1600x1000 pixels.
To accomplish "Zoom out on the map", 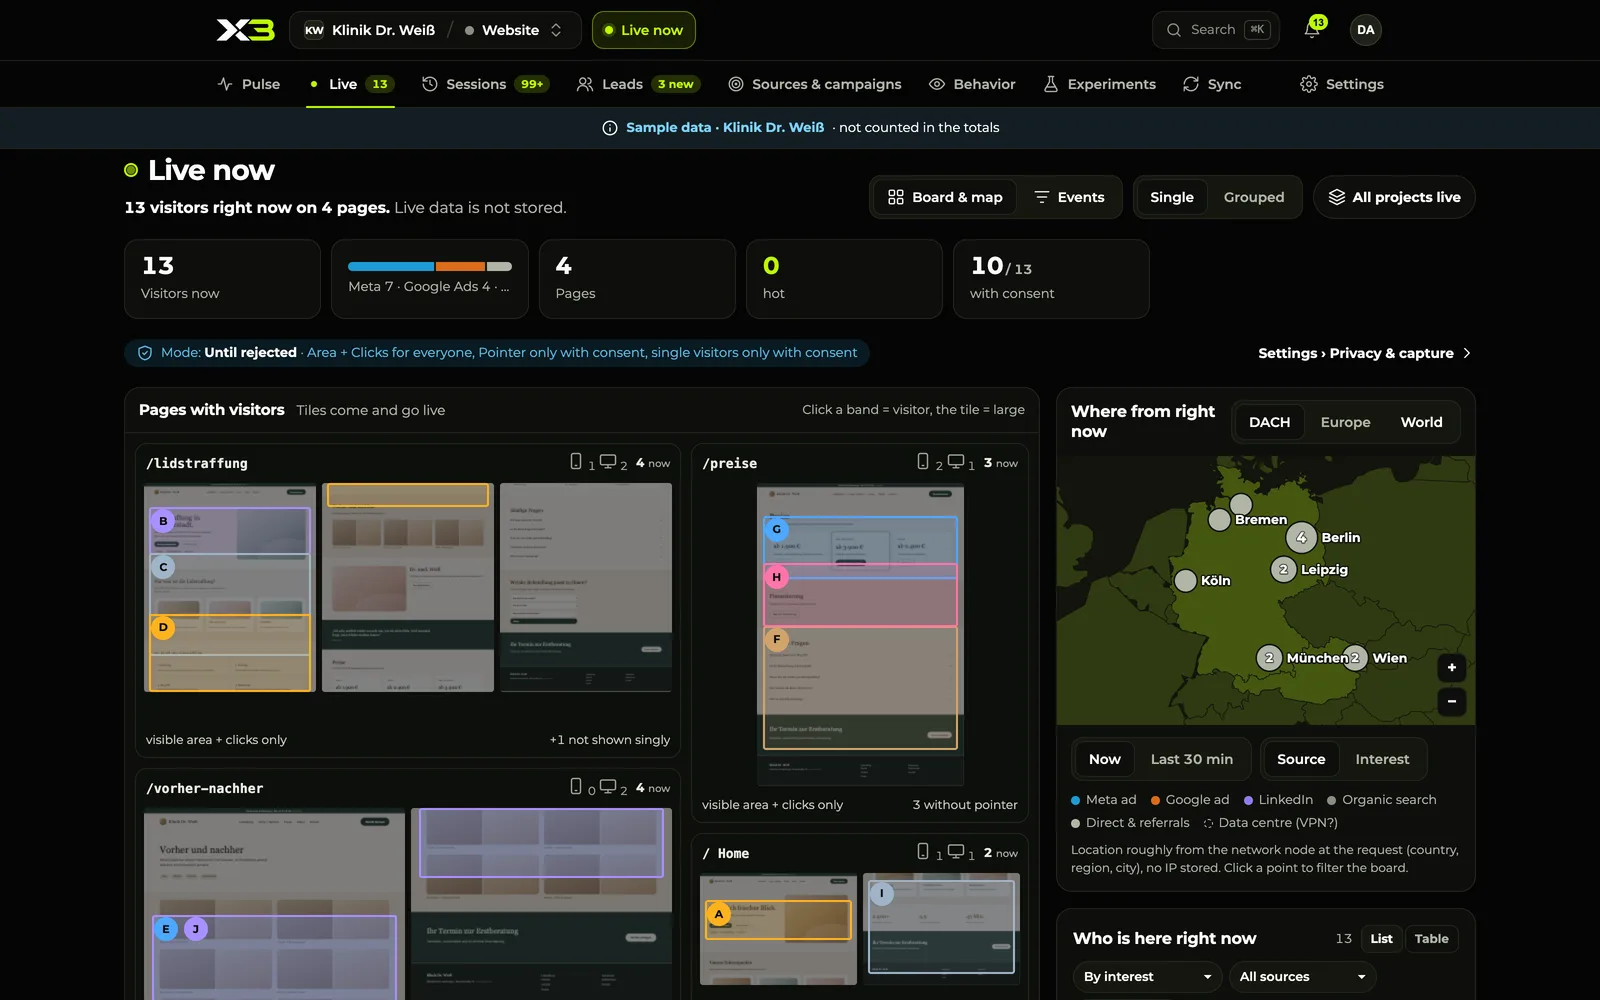I will click(x=1452, y=701).
